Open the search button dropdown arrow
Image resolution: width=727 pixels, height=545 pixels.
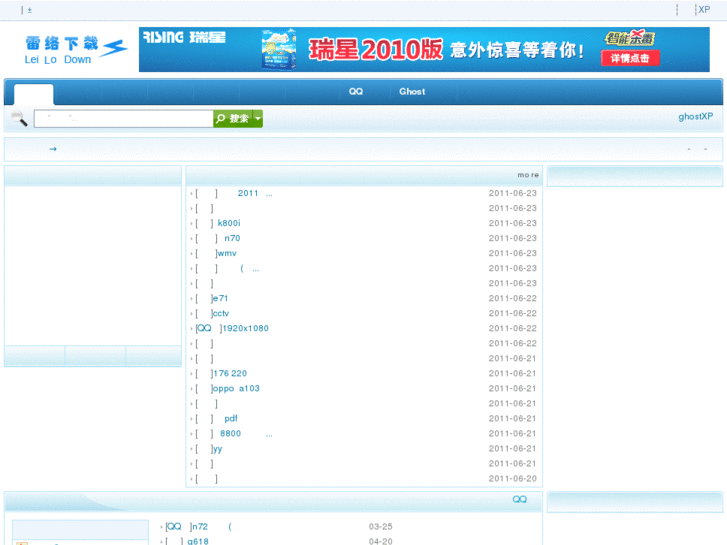click(258, 119)
